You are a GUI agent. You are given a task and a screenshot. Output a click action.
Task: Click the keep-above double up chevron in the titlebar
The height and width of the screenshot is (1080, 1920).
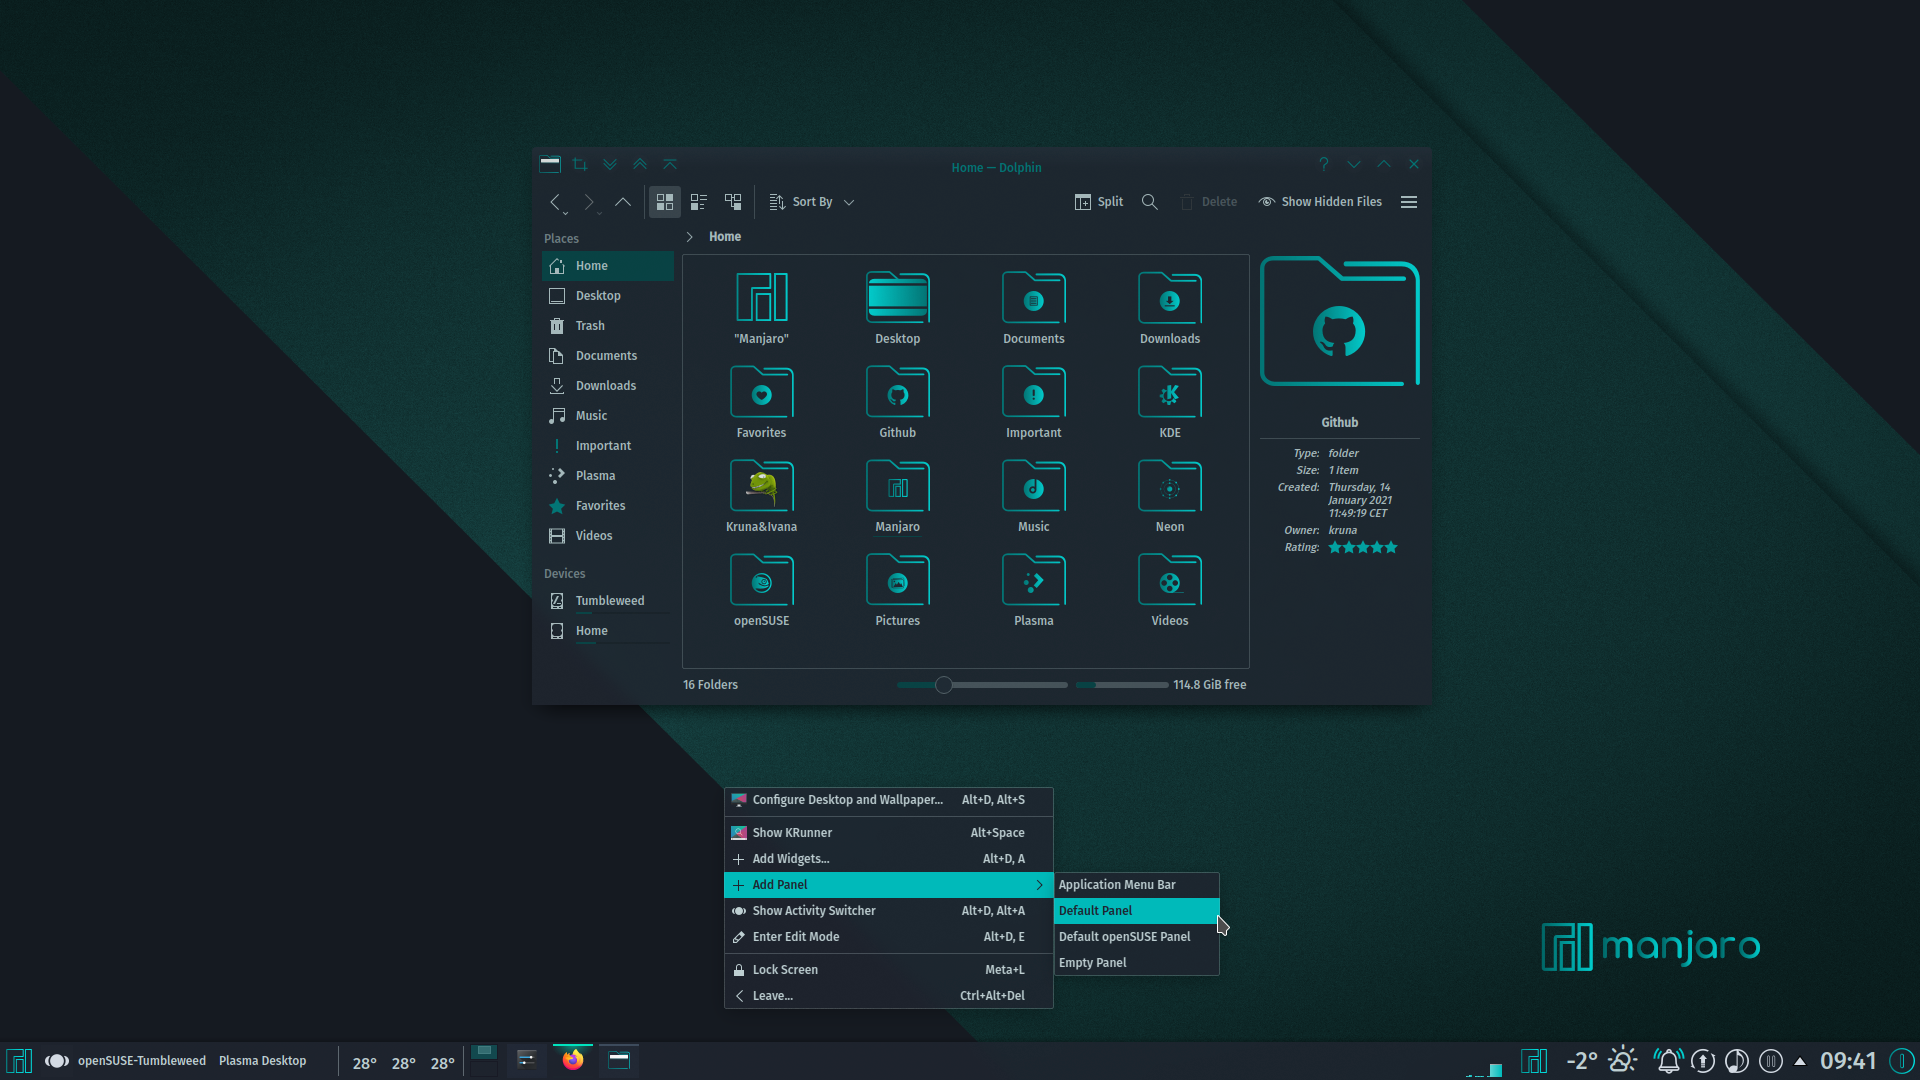click(640, 164)
